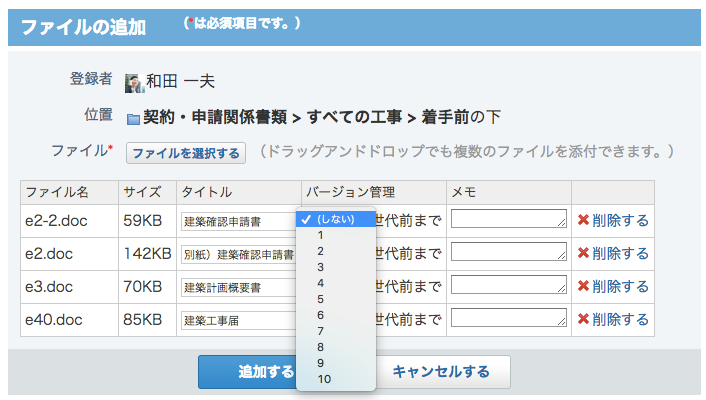This screenshot has width=706, height=400.
Task: Click the folder icon before 契約・申請関係書類
Action: click(133, 118)
